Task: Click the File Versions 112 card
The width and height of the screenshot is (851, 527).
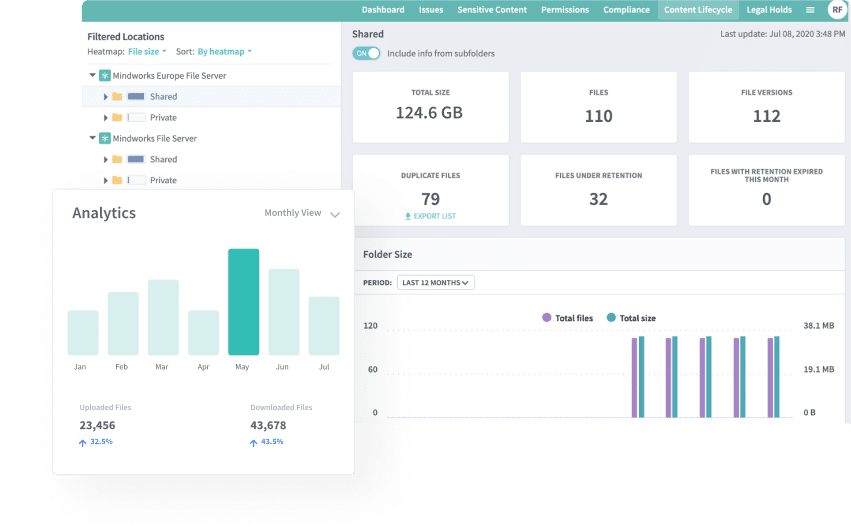Action: click(767, 107)
